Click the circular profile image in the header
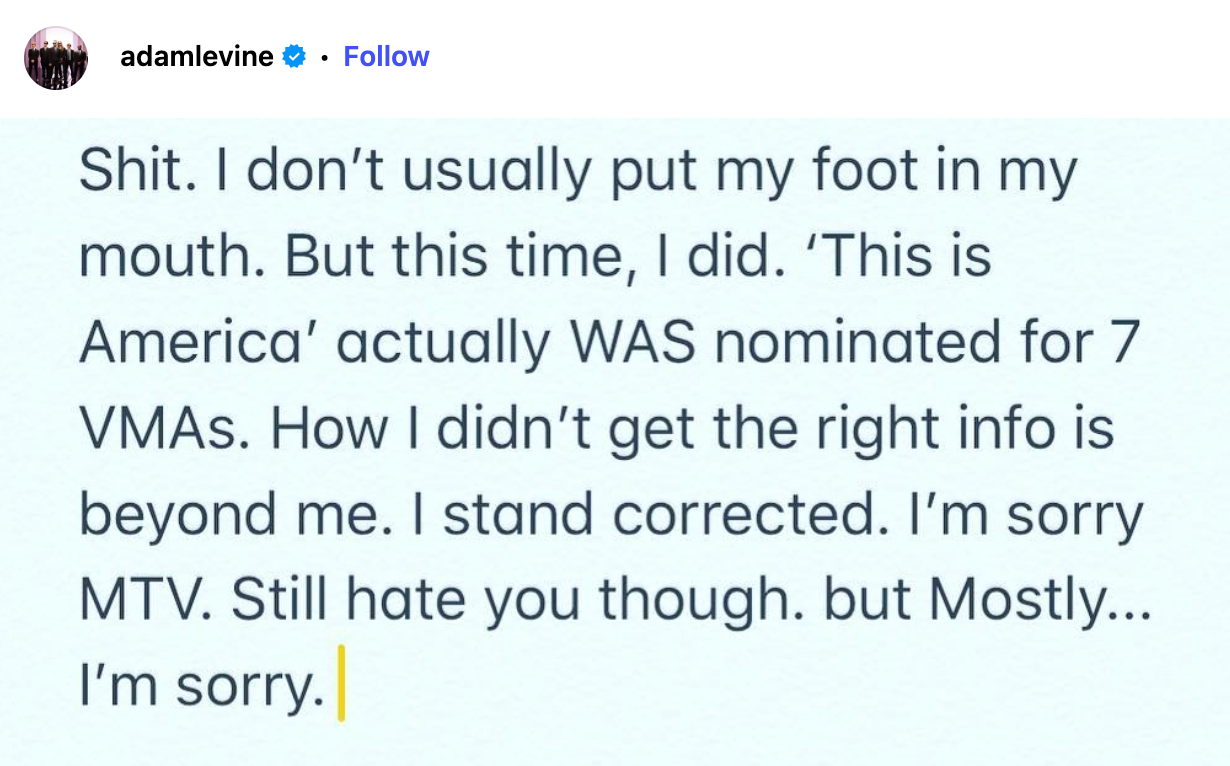Screen dimensions: 1230x766 pos(57,57)
